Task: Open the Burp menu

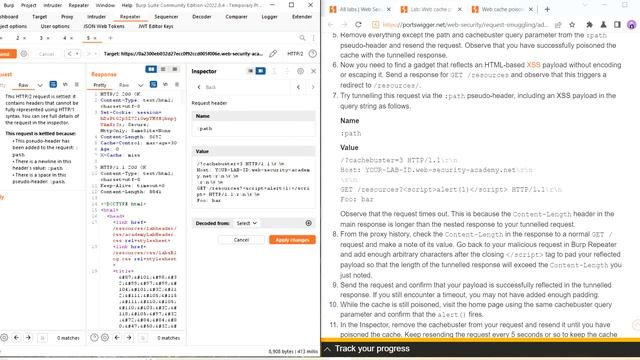Action: click(9, 5)
